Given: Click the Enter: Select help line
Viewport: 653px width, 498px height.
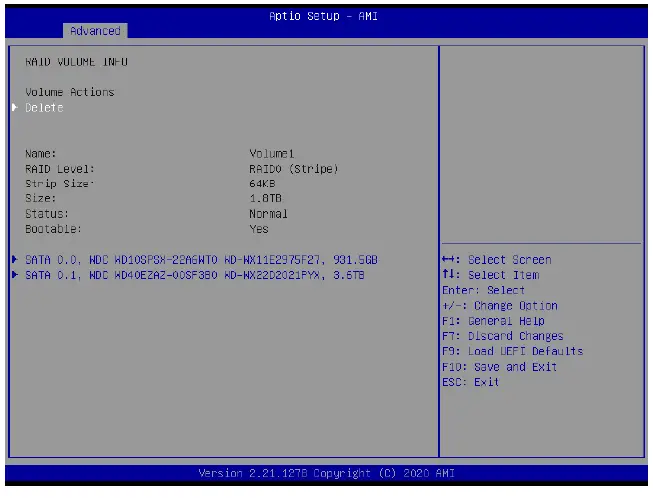Looking at the screenshot, I should (483, 290).
